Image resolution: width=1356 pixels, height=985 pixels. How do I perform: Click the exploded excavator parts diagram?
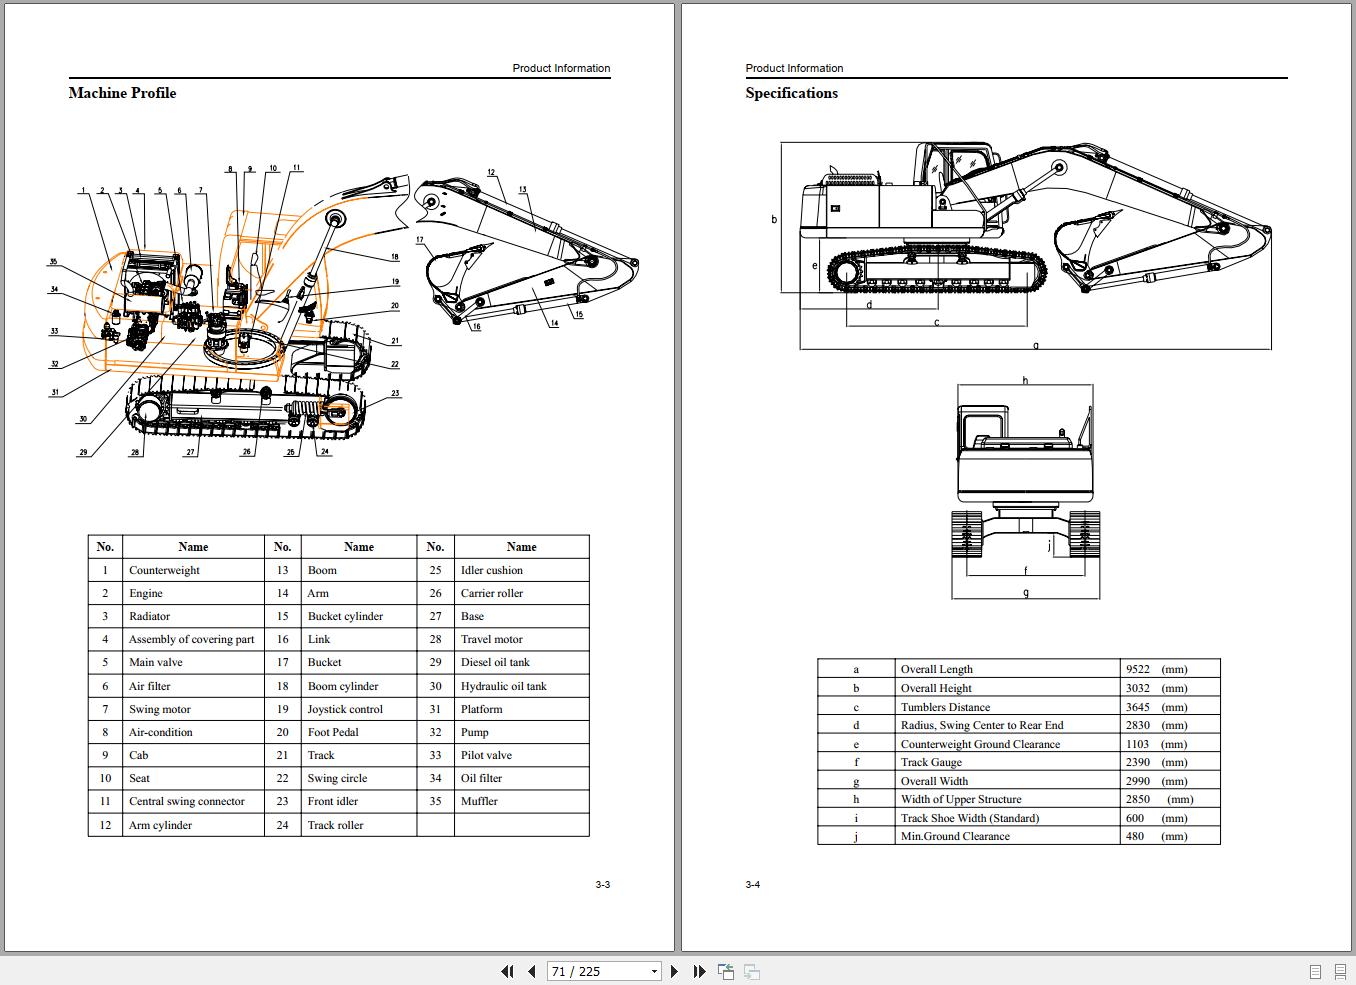pos(343,312)
